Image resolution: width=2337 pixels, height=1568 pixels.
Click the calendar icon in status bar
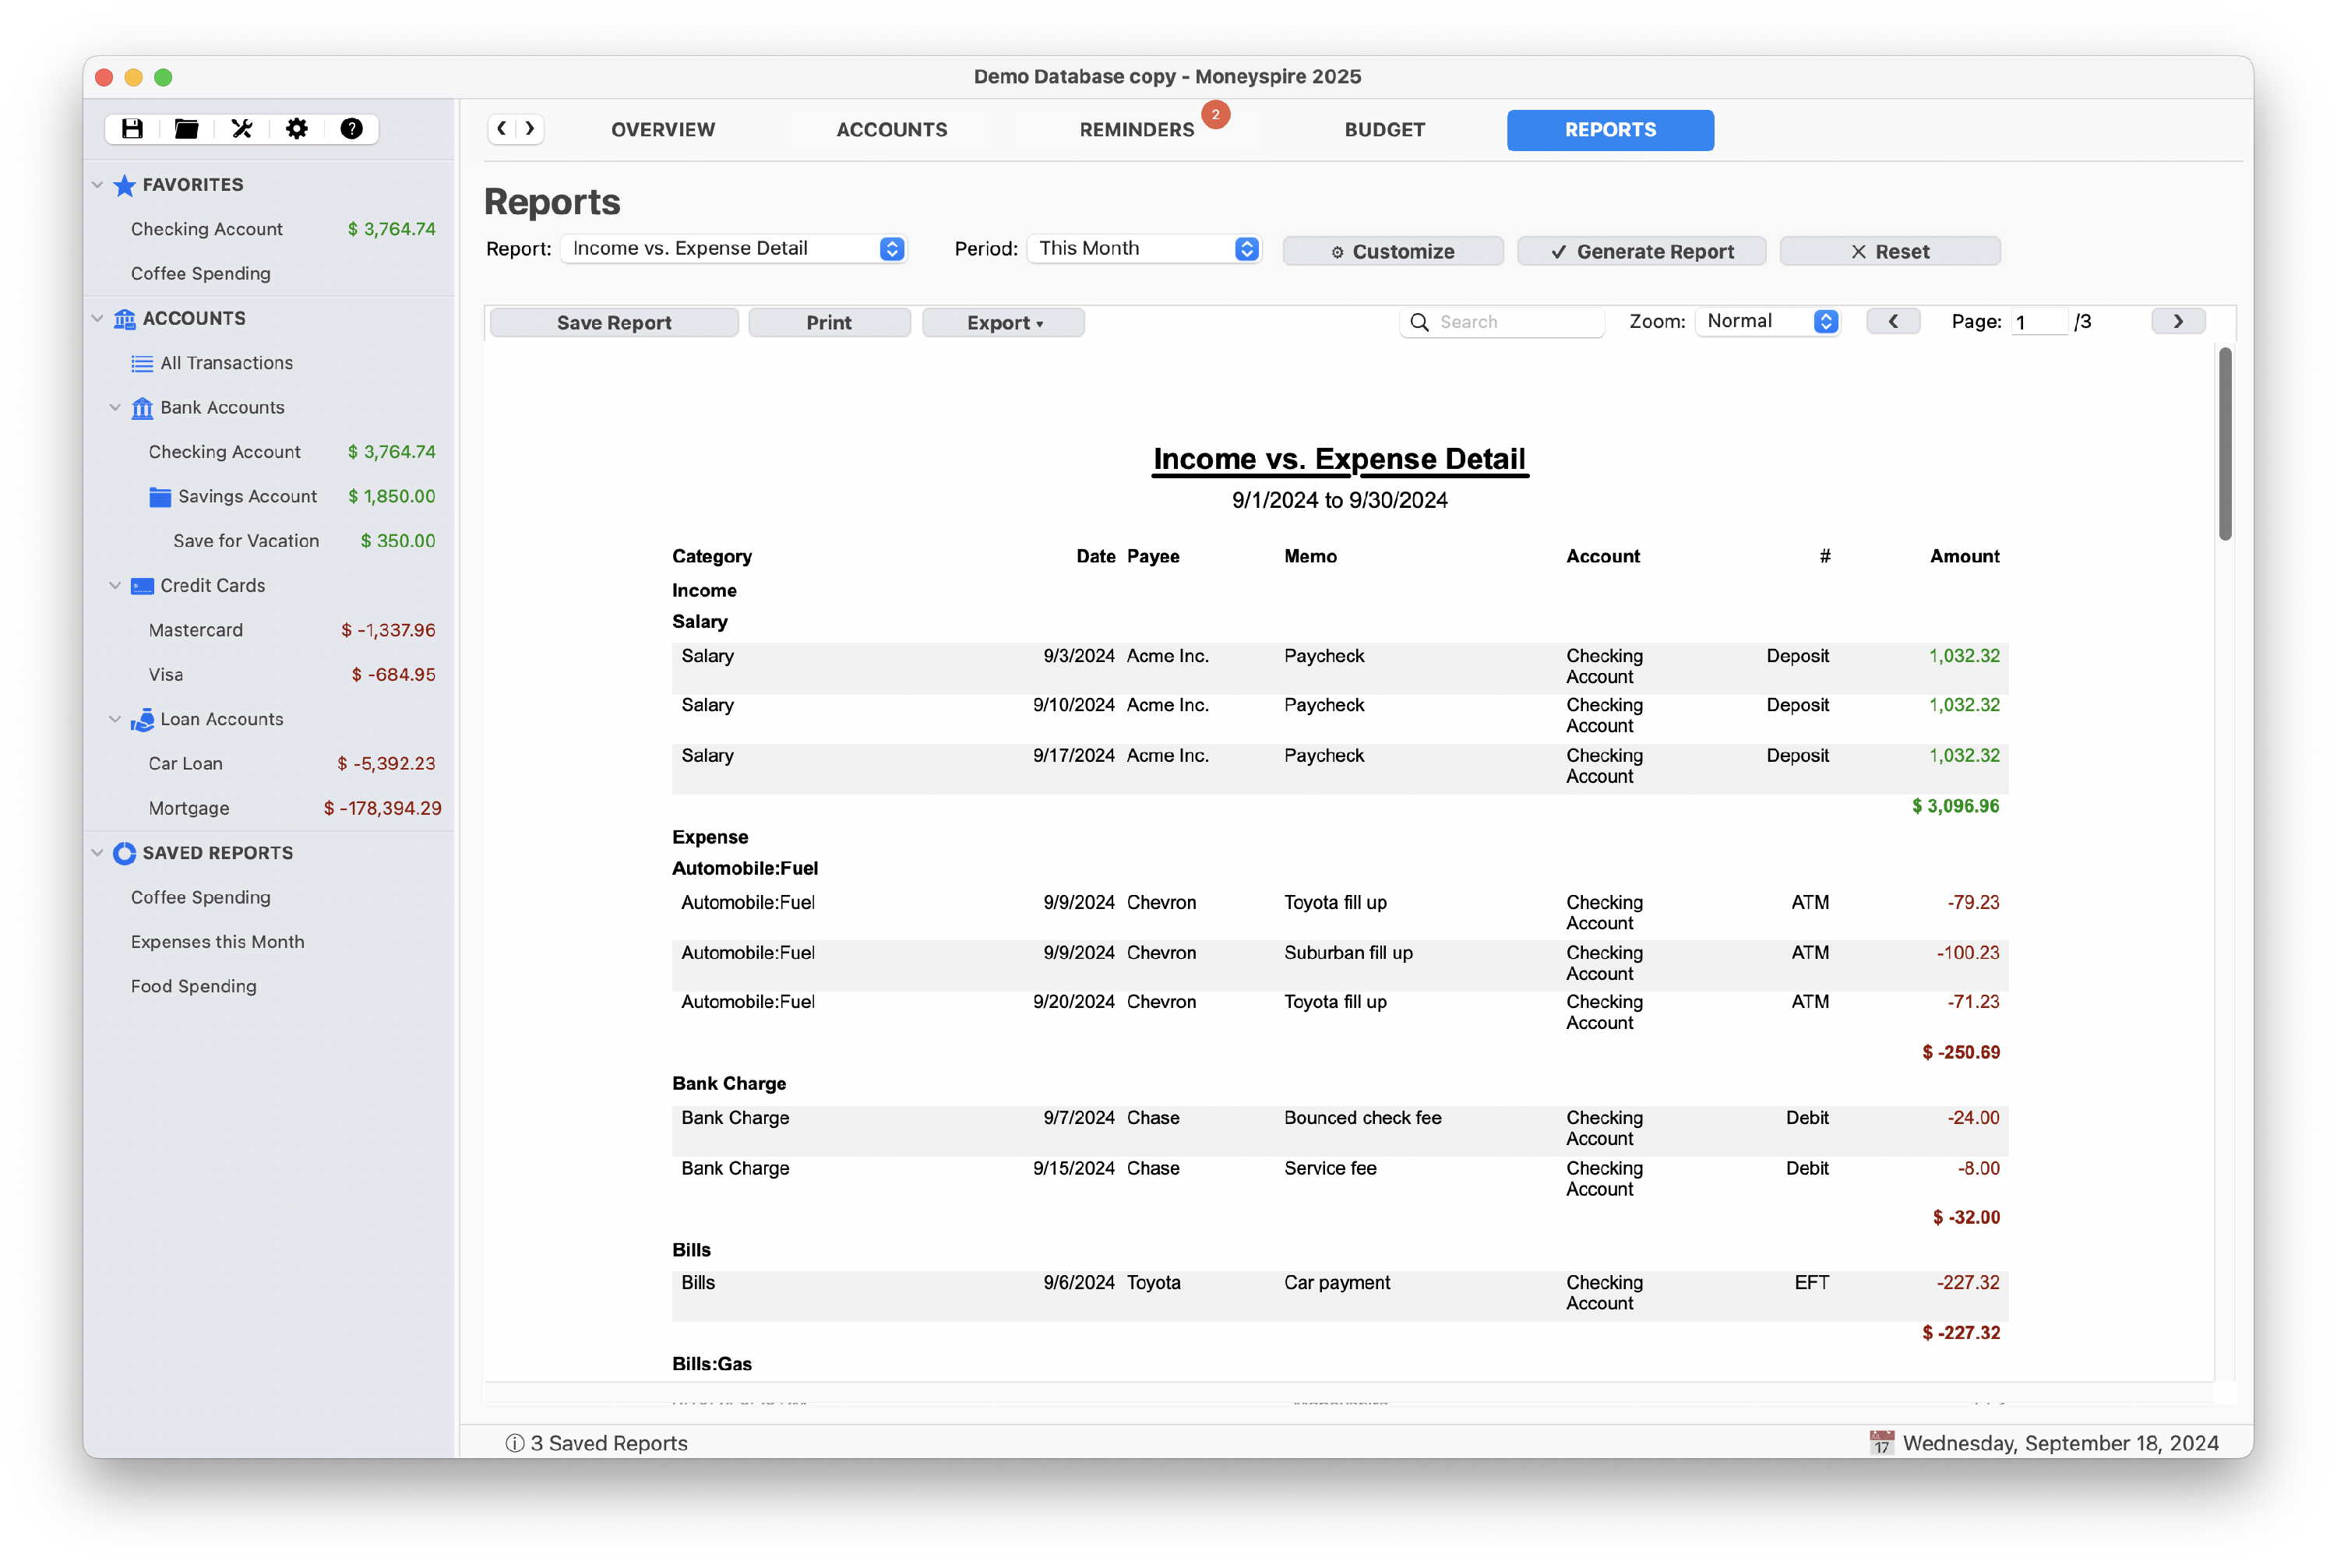tap(1881, 1443)
